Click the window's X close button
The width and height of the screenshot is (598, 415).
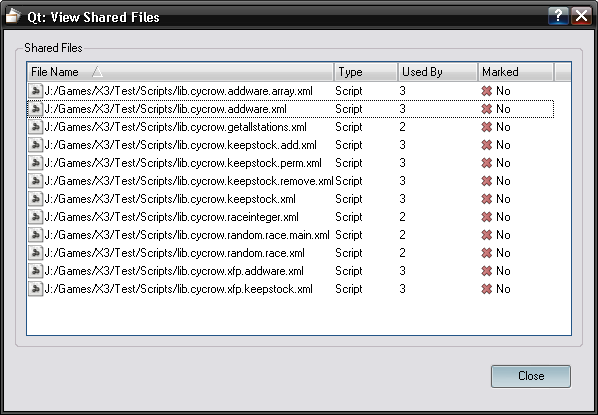coord(581,16)
